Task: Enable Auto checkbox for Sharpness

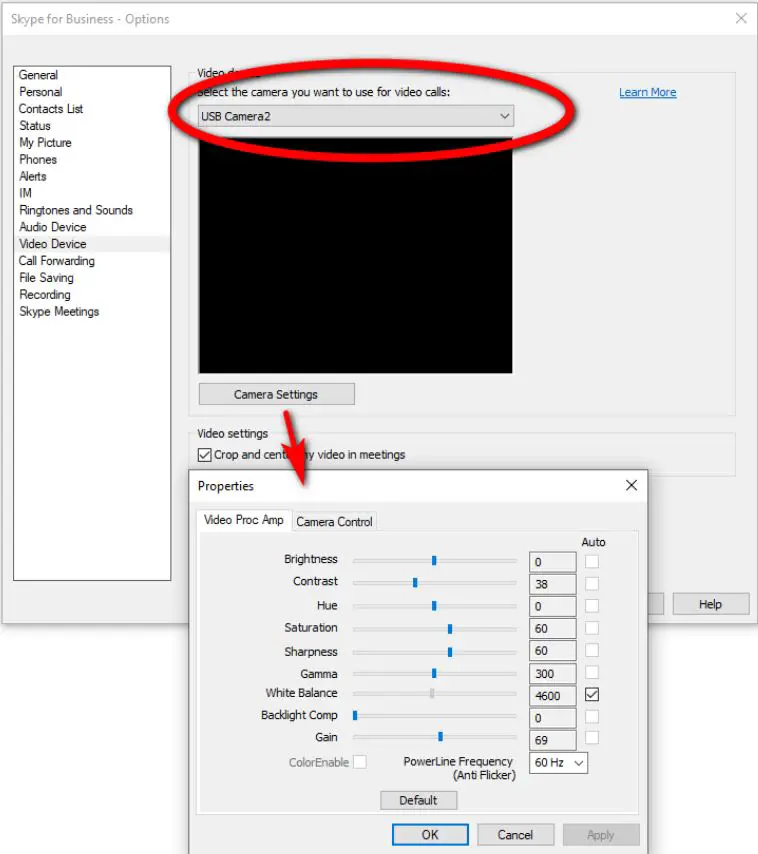Action: click(x=592, y=650)
